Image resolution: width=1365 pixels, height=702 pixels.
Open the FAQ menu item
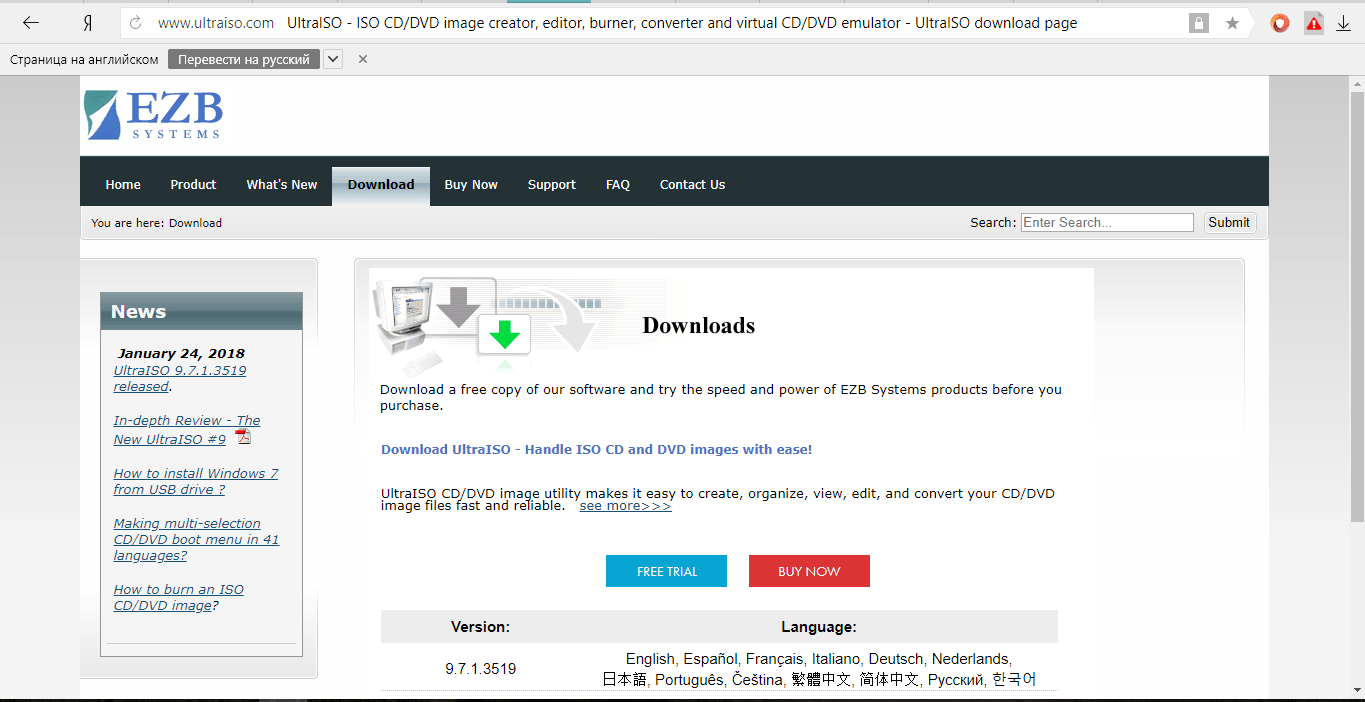(x=618, y=185)
